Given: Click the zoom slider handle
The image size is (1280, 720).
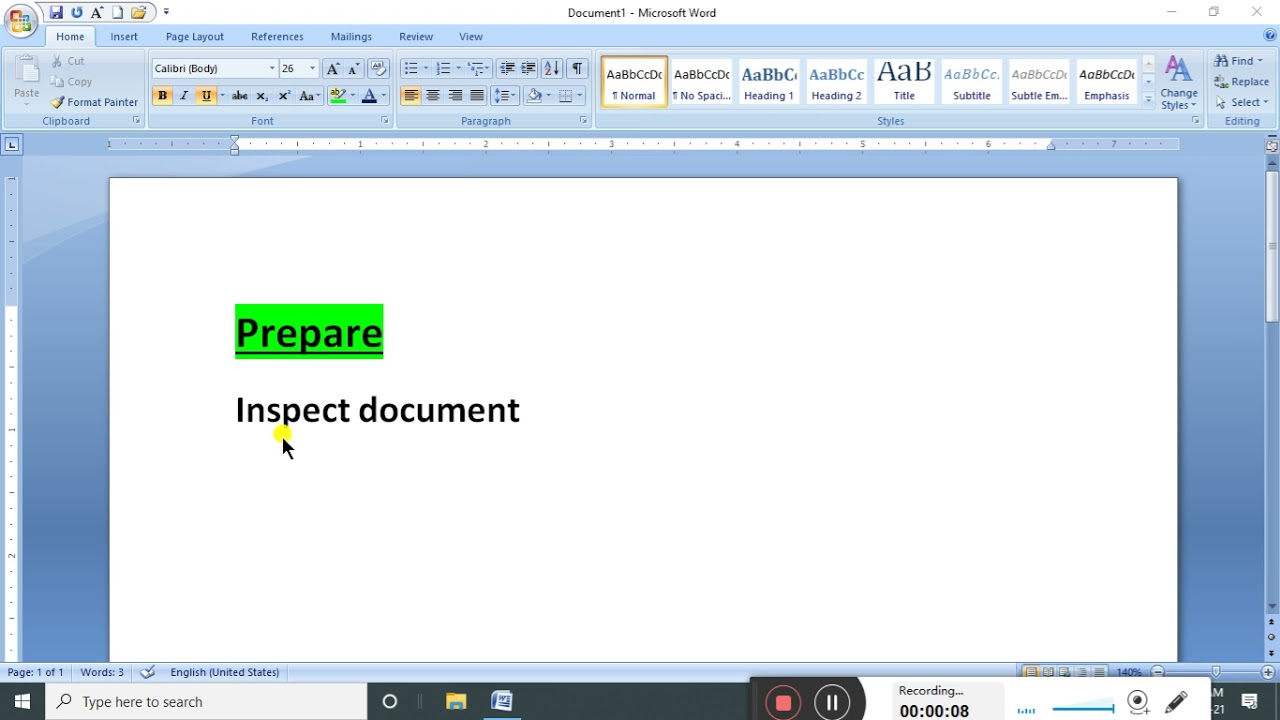Looking at the screenshot, I should click(1216, 672).
